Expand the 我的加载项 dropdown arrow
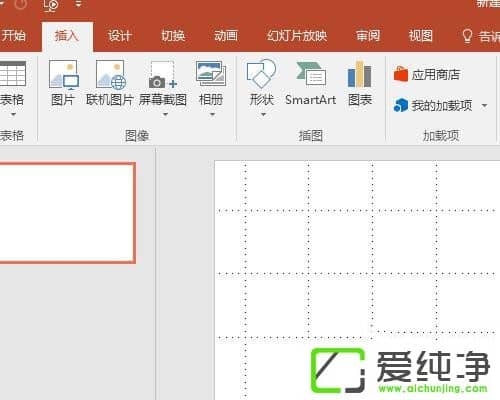 coord(484,106)
